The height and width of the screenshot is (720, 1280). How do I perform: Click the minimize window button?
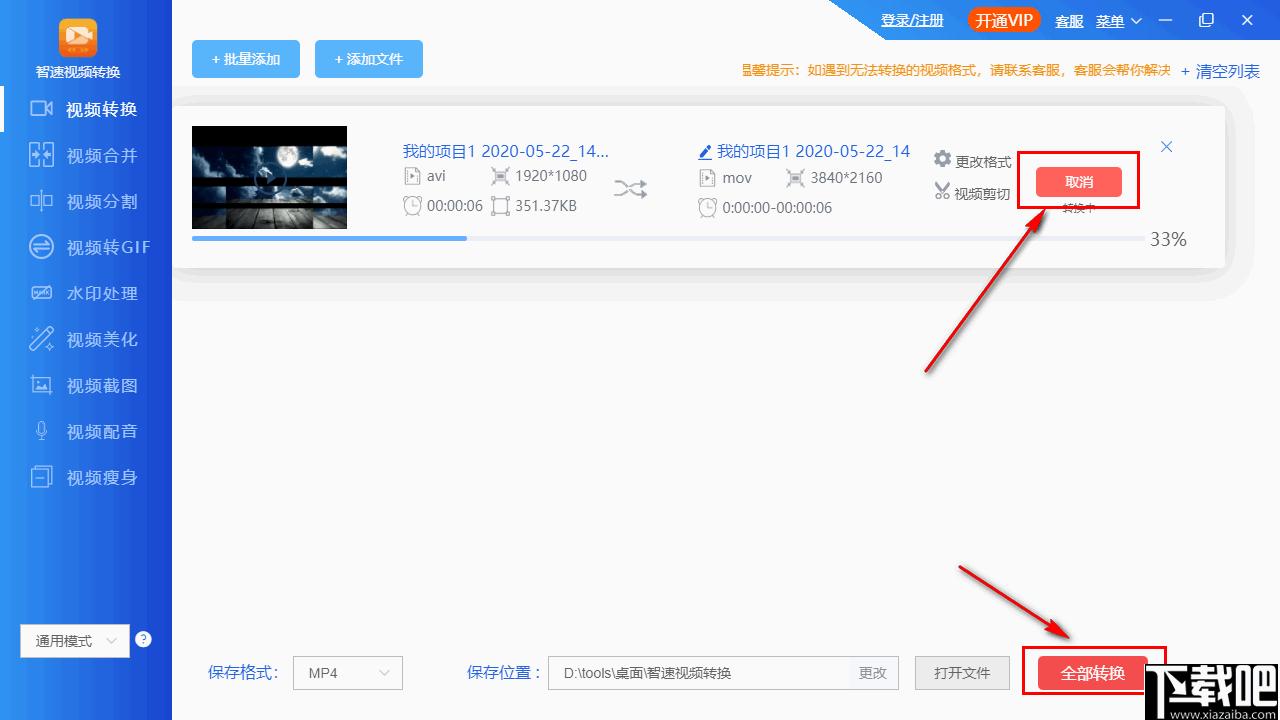pos(1167,20)
